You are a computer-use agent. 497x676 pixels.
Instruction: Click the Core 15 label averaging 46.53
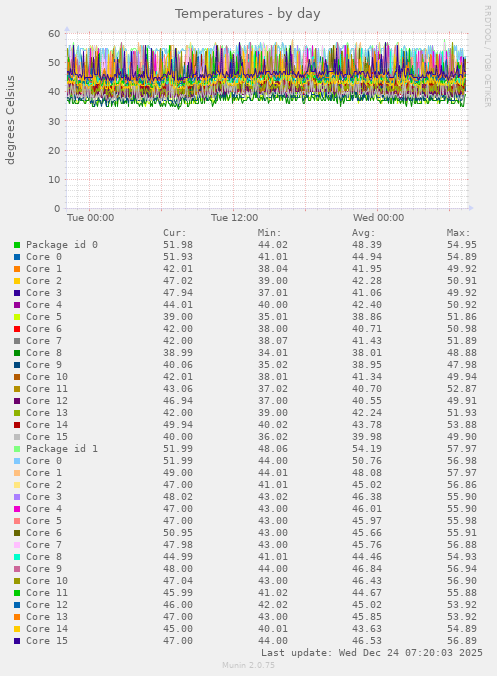pyautogui.click(x=47, y=641)
